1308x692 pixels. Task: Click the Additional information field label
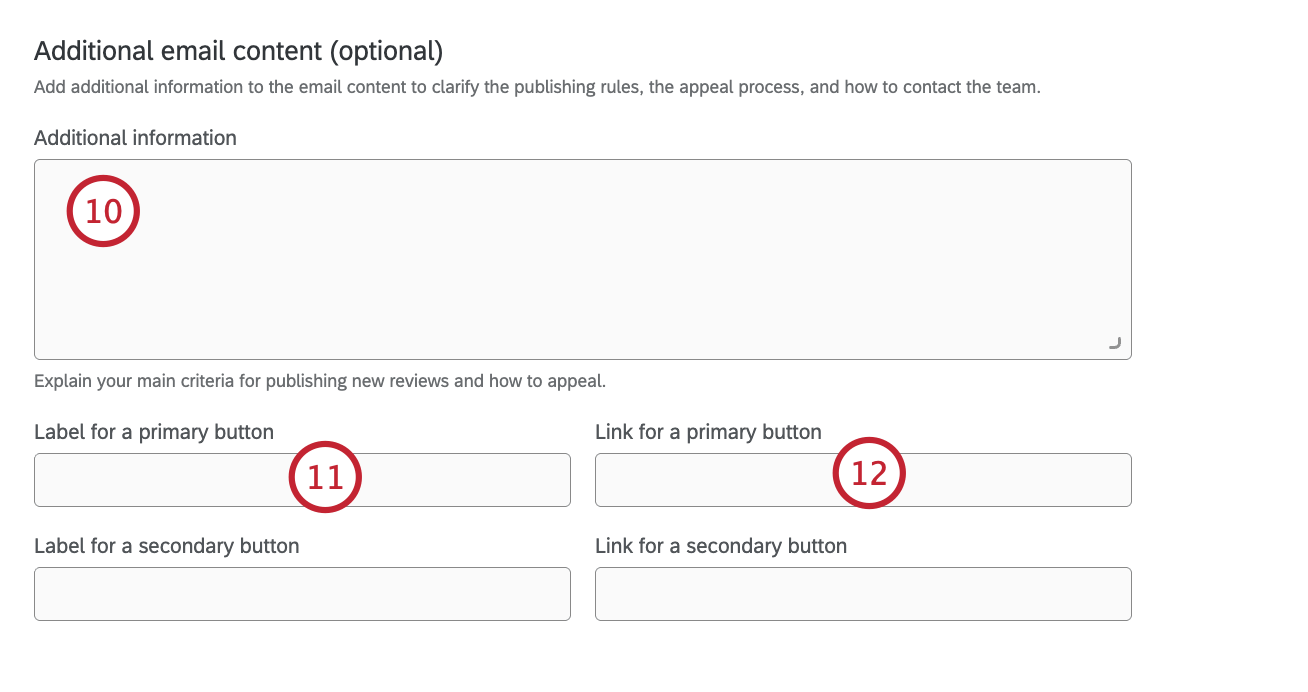pyautogui.click(x=135, y=137)
